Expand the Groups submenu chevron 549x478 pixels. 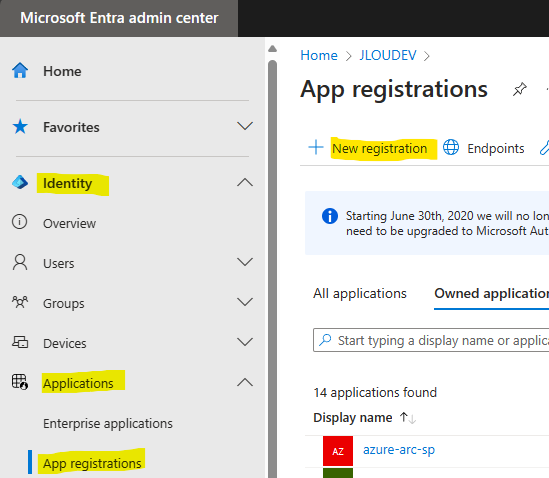pos(245,302)
